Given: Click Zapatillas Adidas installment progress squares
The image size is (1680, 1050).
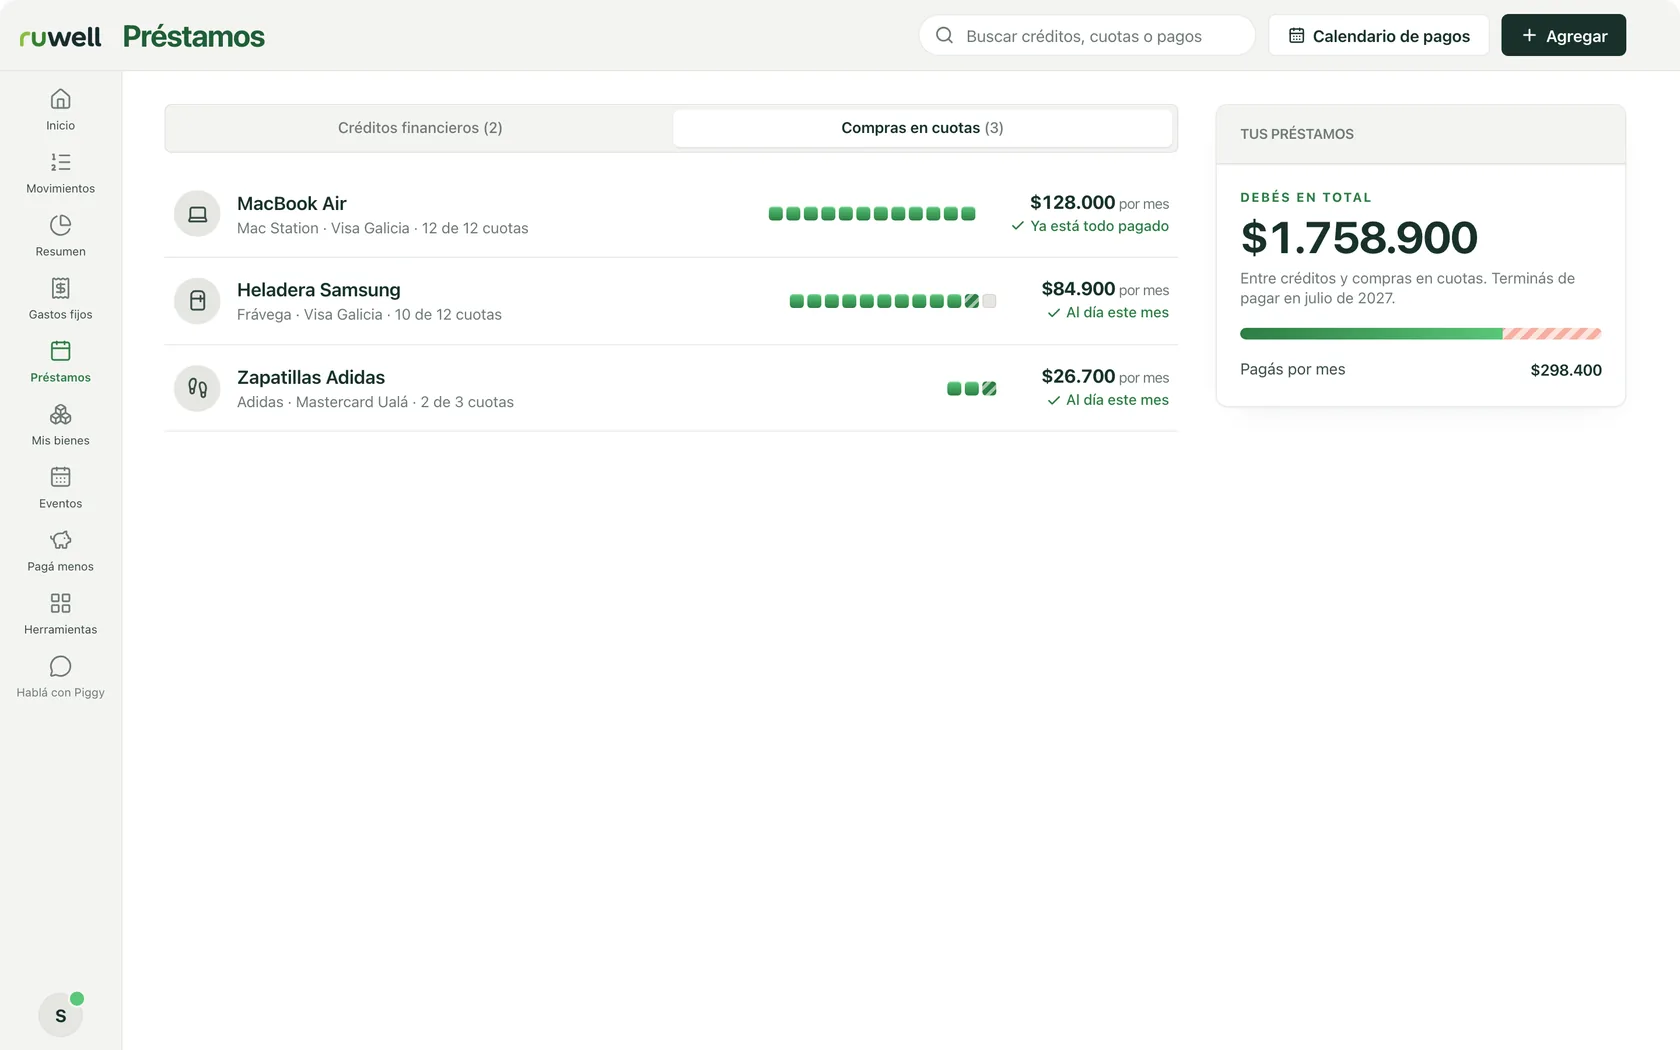Looking at the screenshot, I should (972, 389).
